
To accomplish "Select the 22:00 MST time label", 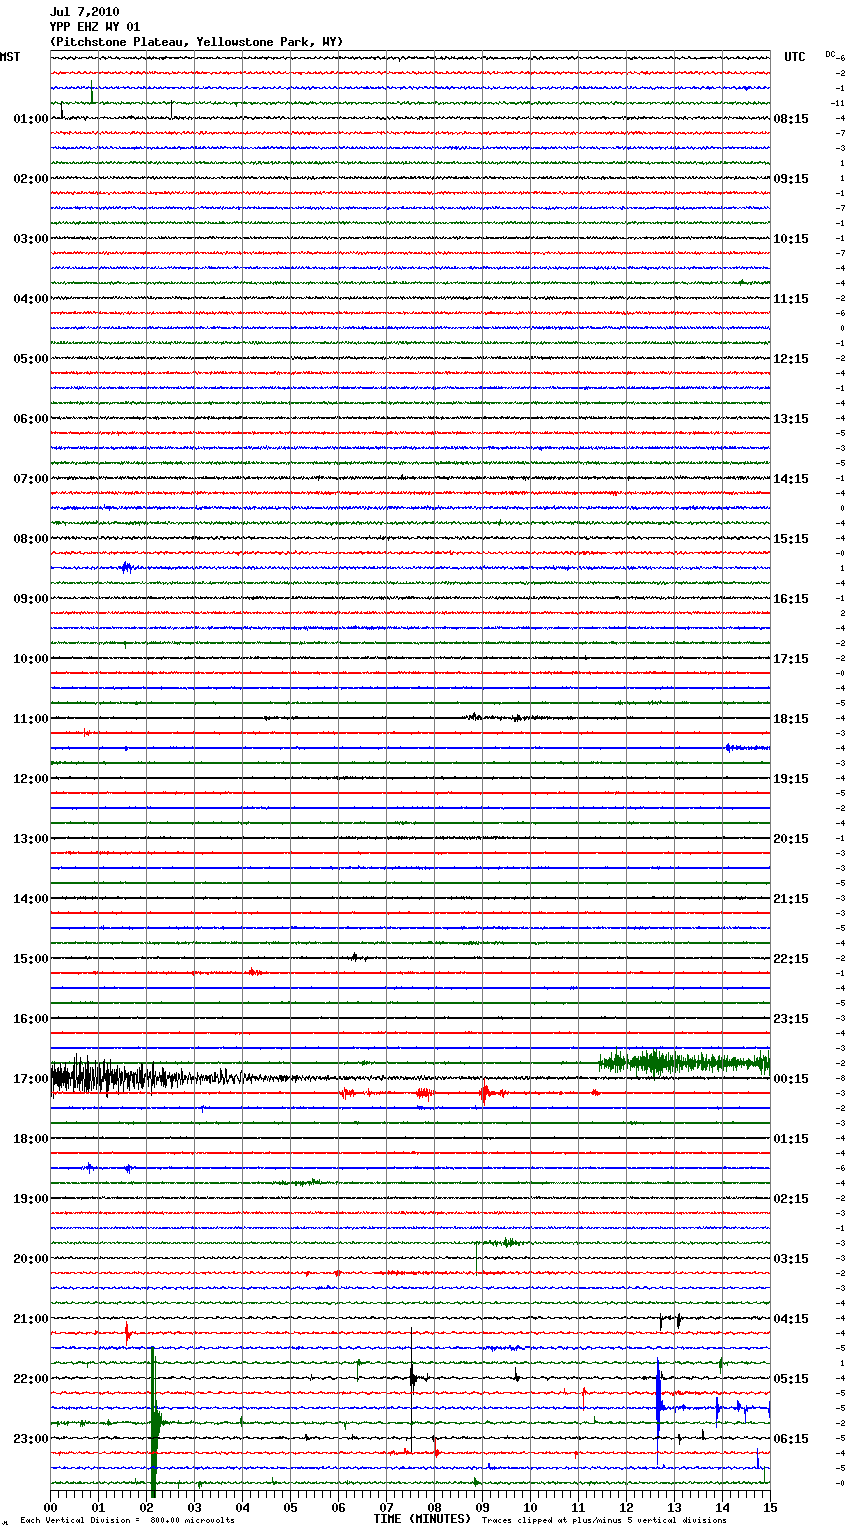I will pyautogui.click(x=31, y=1379).
